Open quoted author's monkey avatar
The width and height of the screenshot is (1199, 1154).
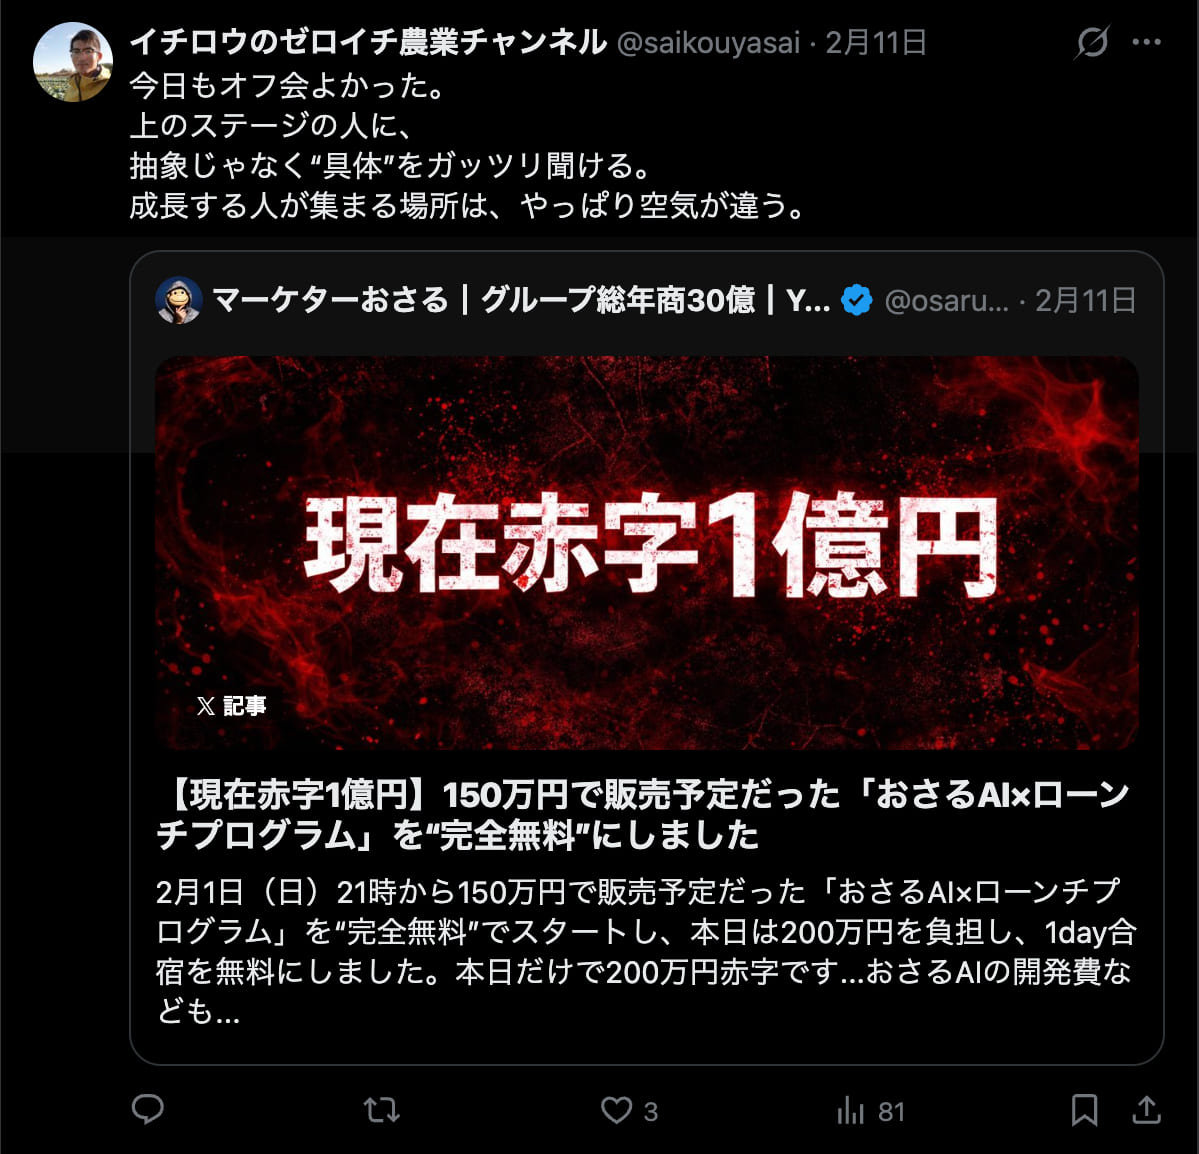179,300
